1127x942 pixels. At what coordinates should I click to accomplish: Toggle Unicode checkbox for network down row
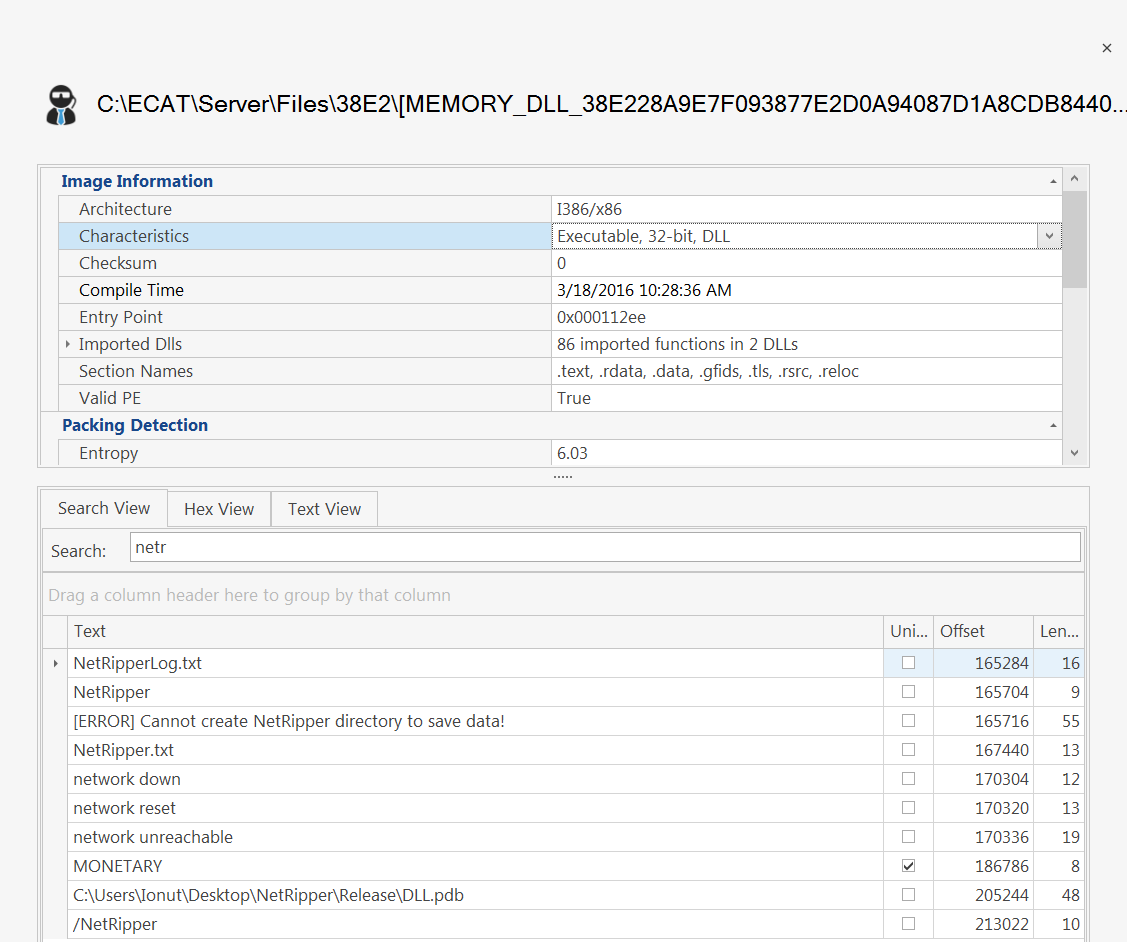(x=908, y=779)
